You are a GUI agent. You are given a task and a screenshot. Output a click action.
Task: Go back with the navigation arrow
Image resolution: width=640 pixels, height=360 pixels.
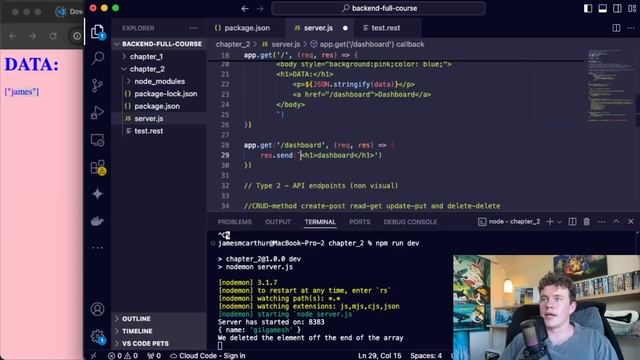245,8
